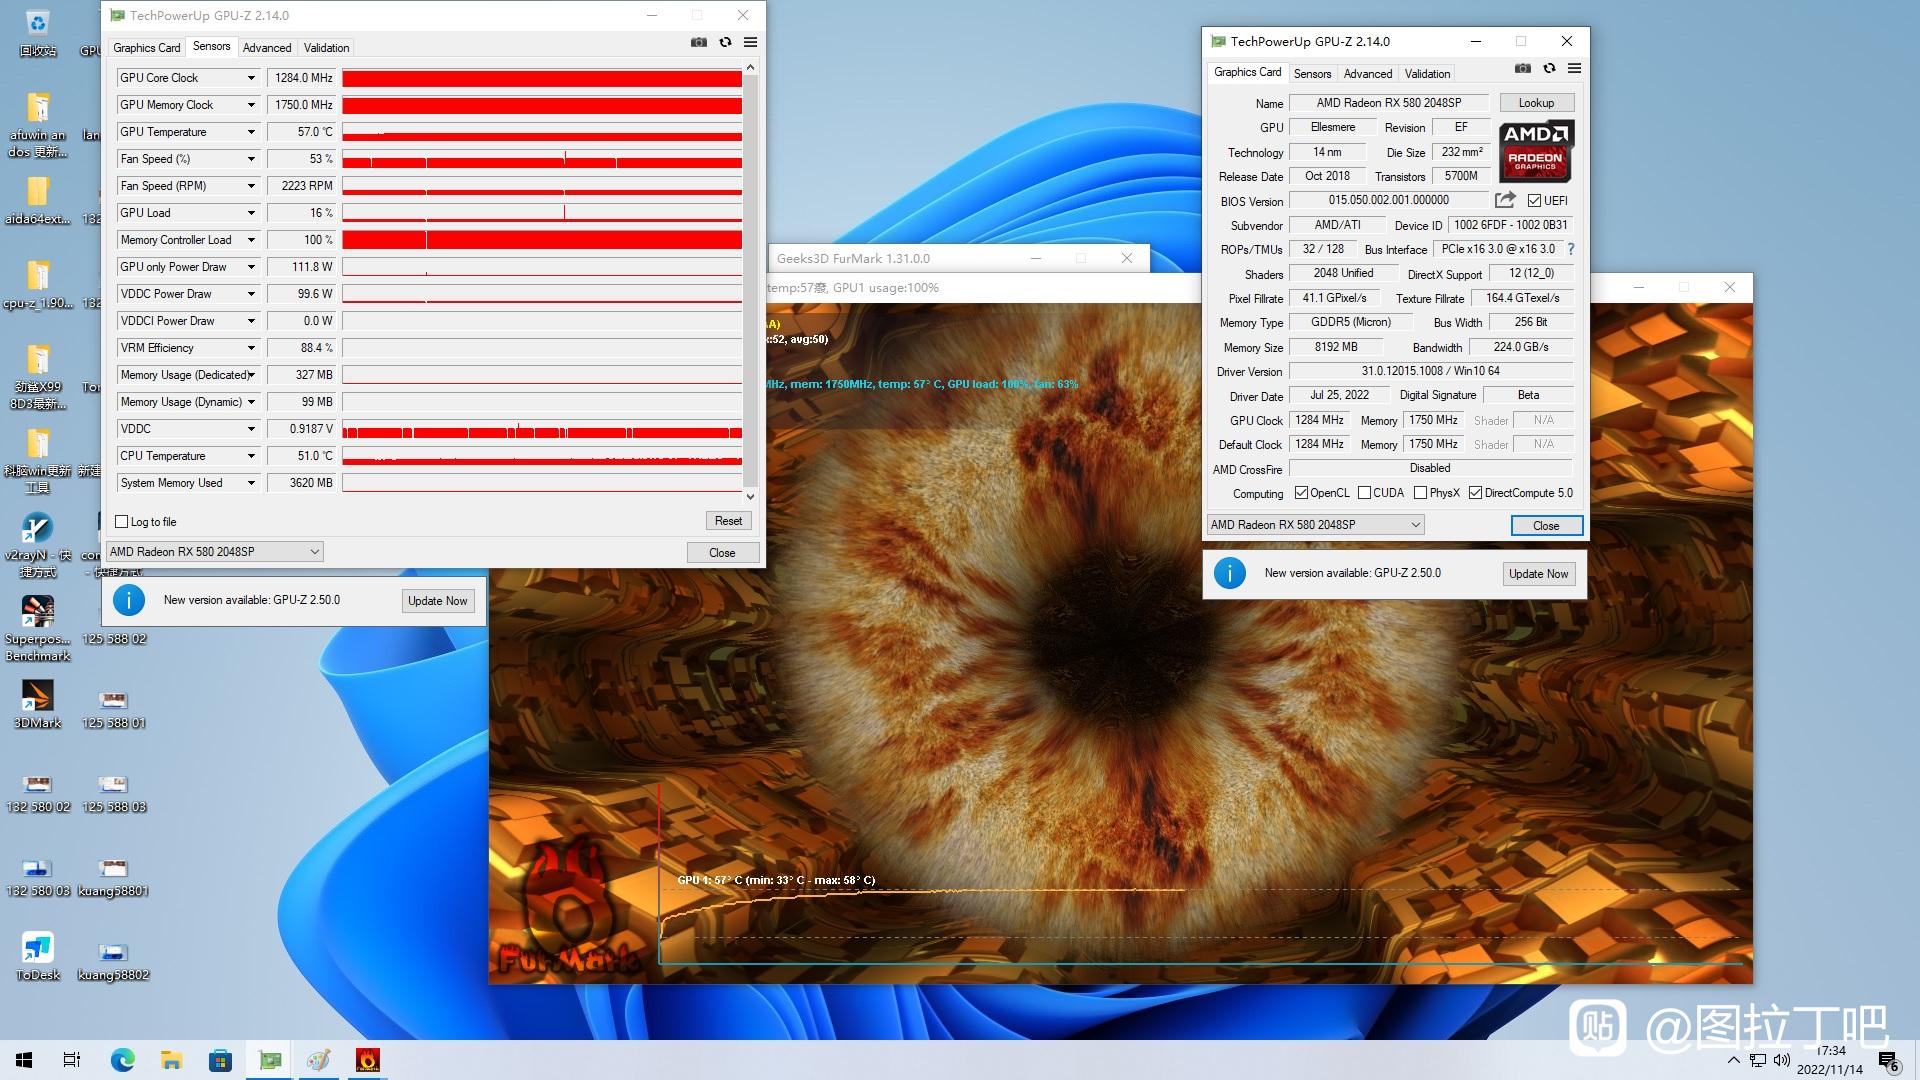Expand the Memory Controller Load dropdown

pos(251,240)
